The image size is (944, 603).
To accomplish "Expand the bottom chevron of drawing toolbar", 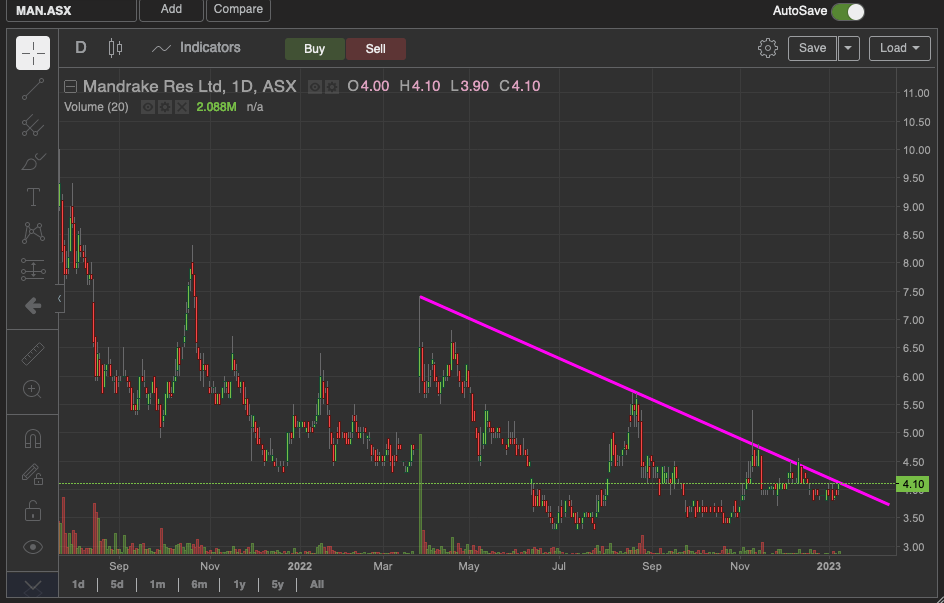I will (x=33, y=587).
